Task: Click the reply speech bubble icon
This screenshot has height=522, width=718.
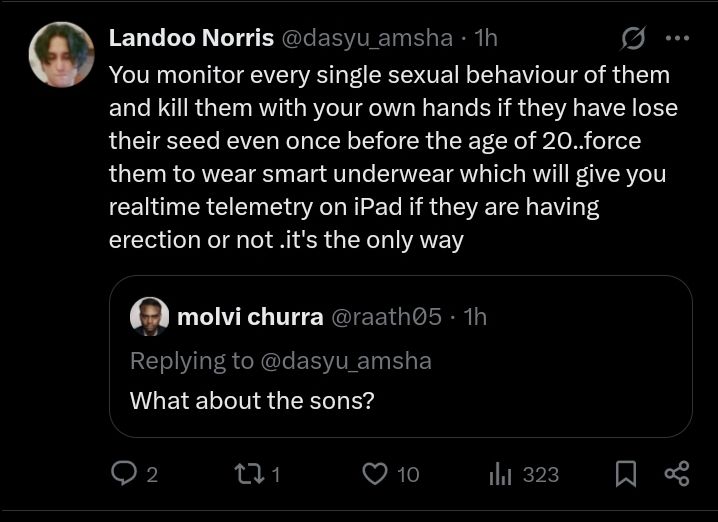Action: [x=123, y=474]
